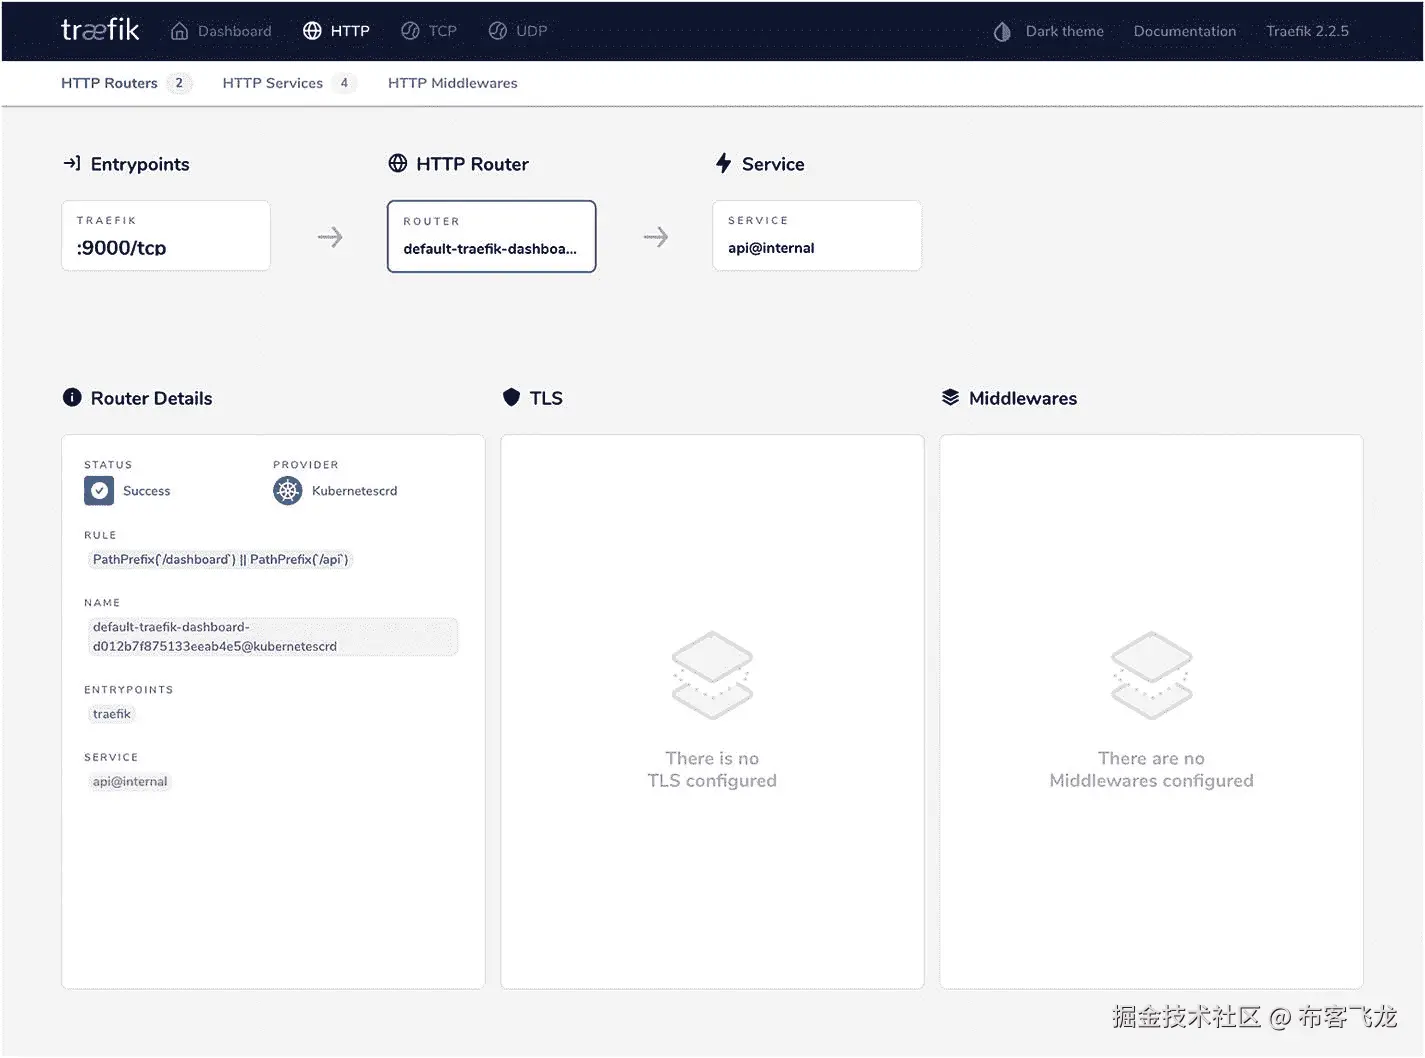Switch to the HTTP Services tab

tap(288, 83)
